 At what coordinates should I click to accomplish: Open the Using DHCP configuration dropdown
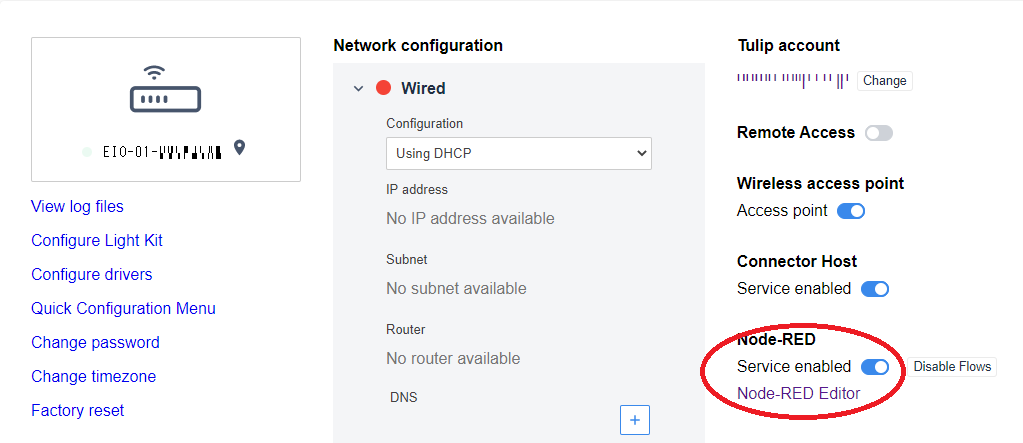[x=519, y=153]
